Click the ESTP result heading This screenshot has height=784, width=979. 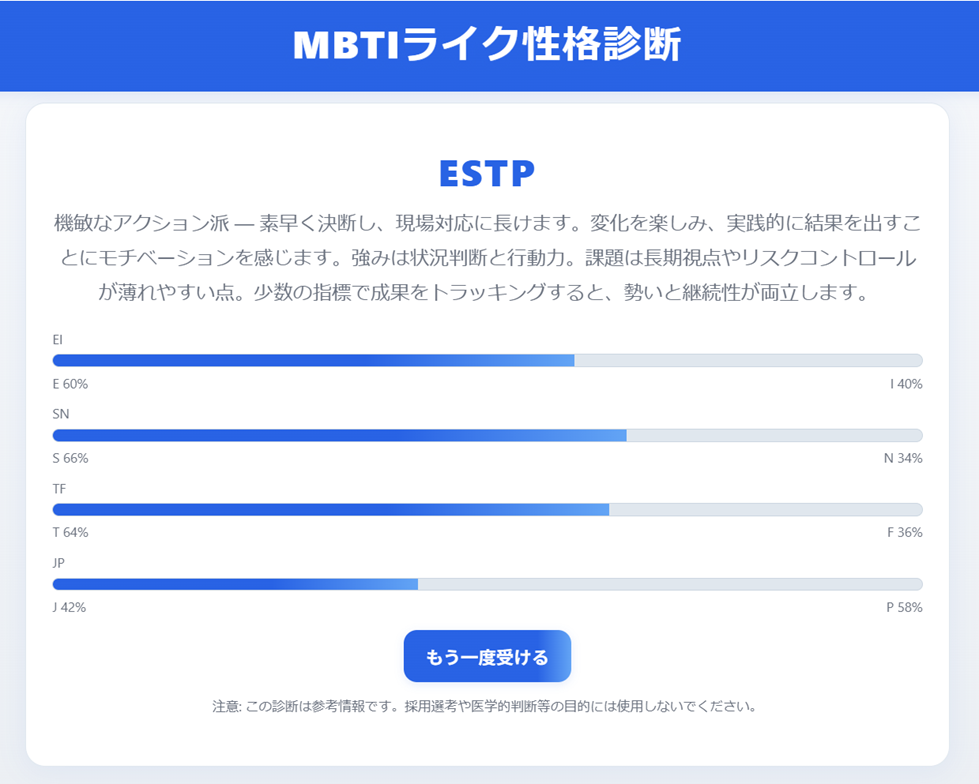point(488,173)
